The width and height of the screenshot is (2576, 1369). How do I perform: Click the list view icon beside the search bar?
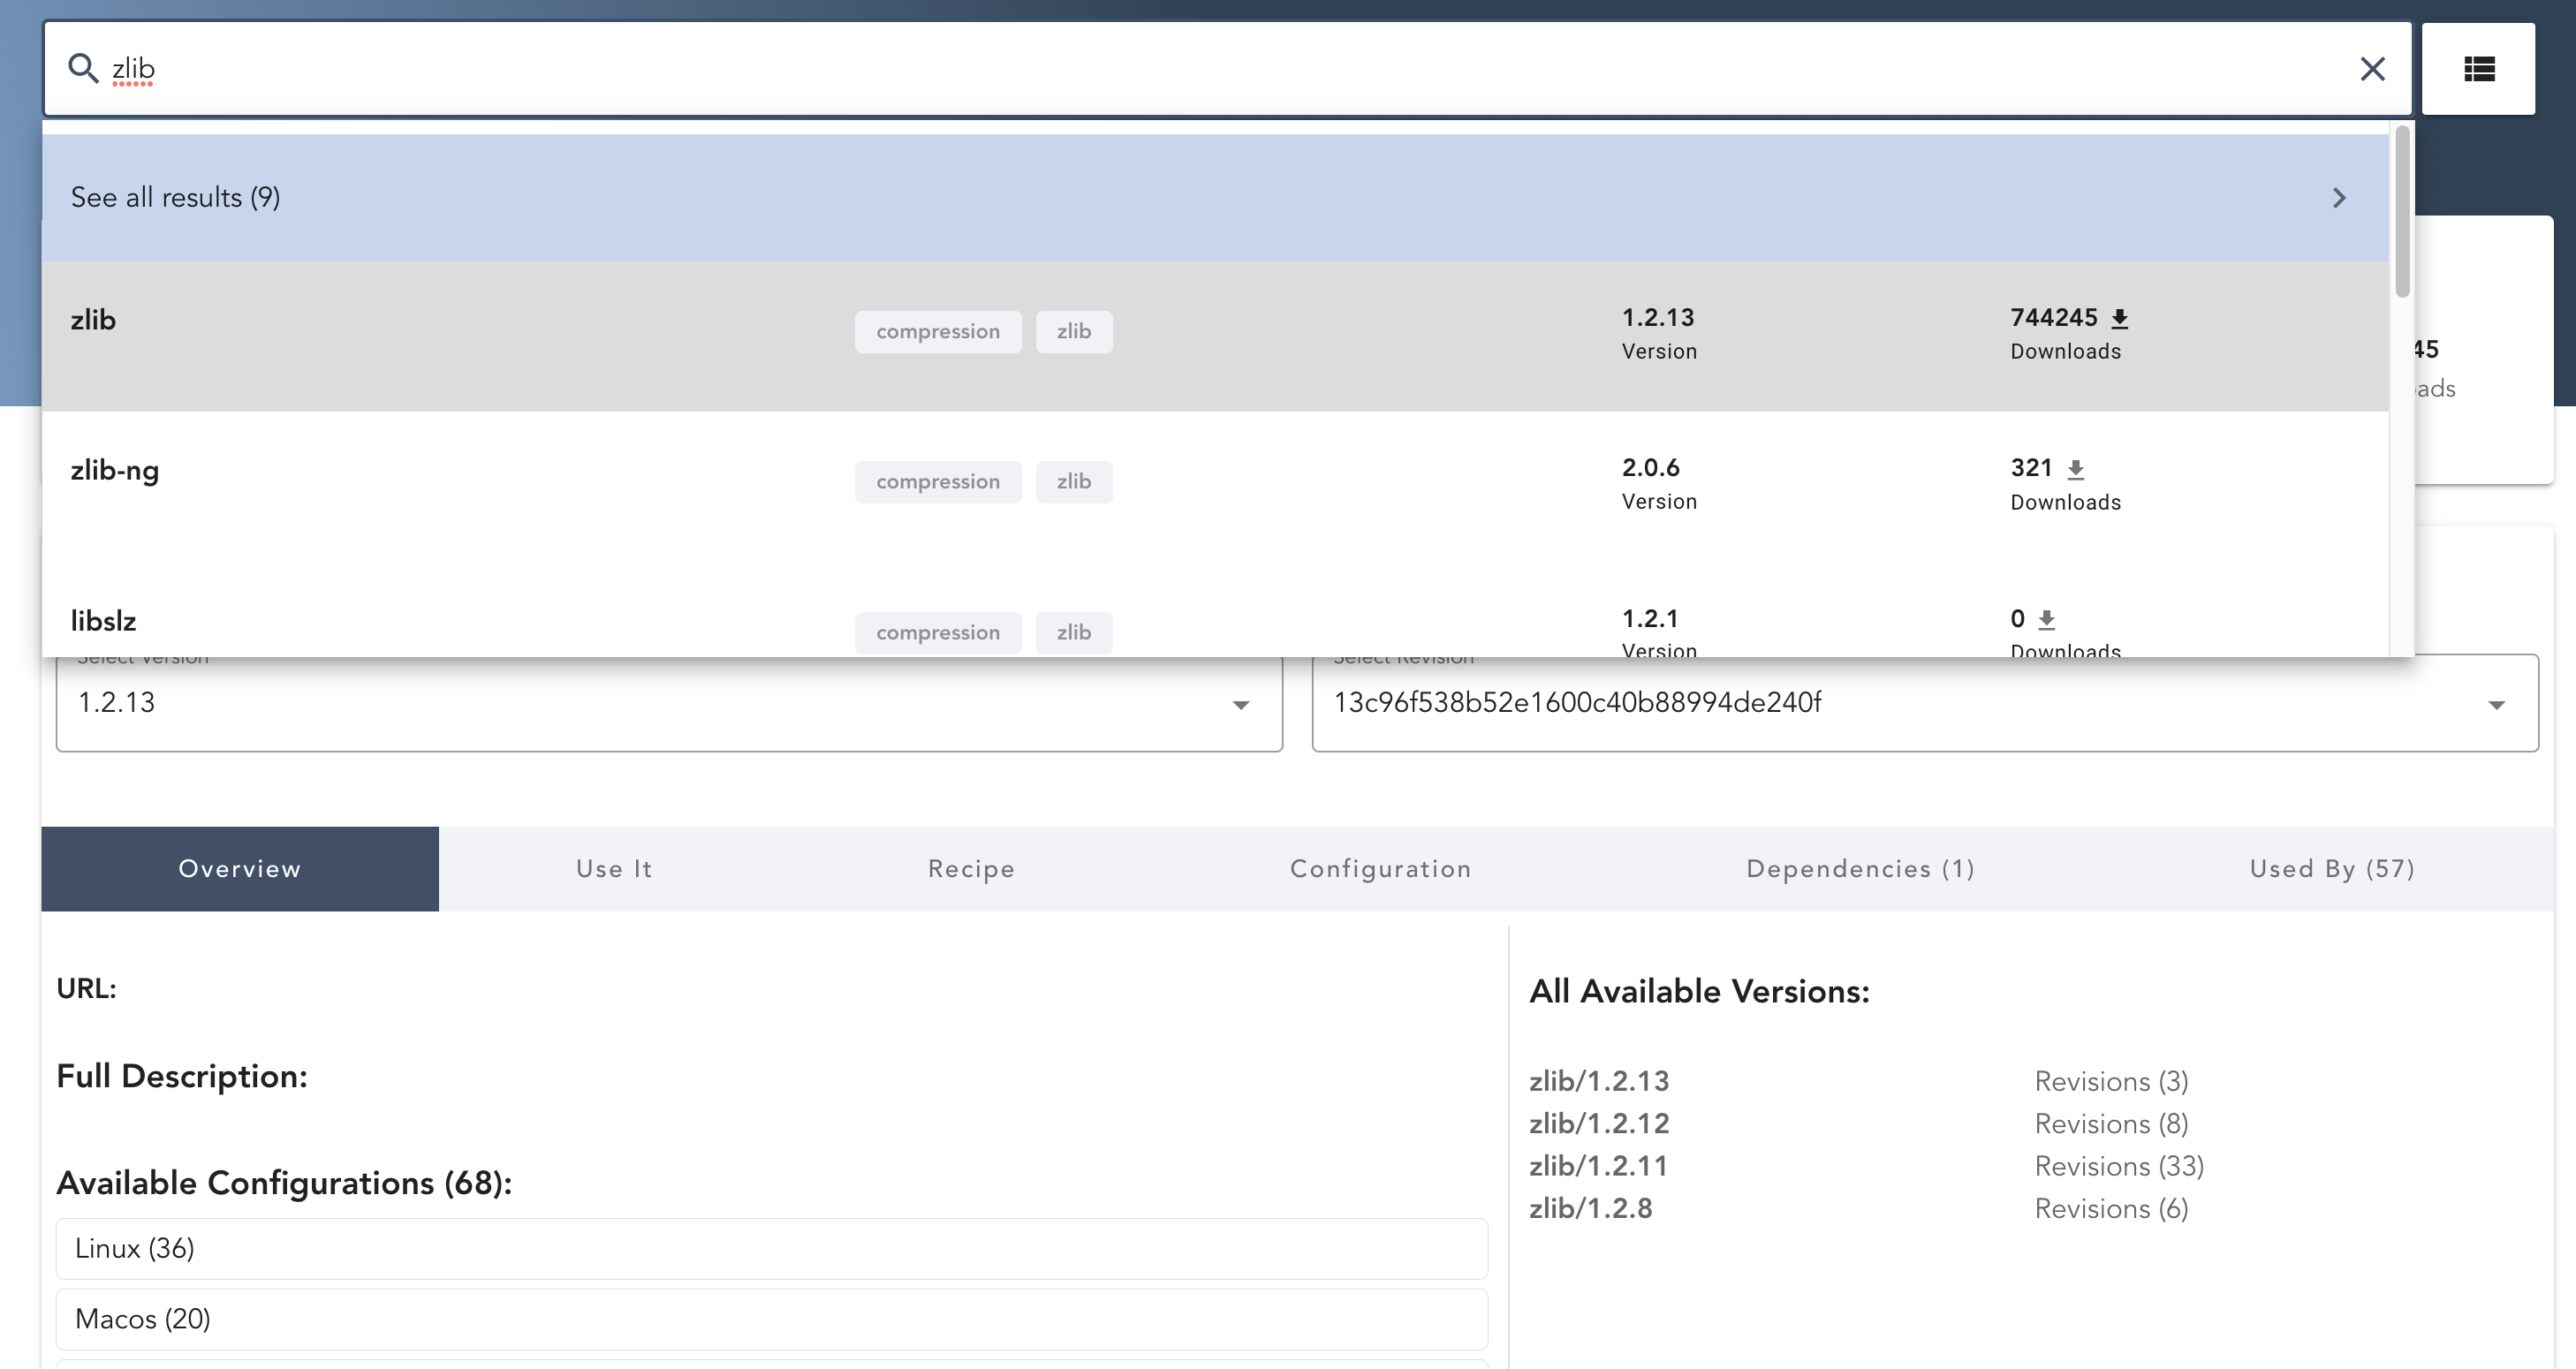coord(2478,68)
